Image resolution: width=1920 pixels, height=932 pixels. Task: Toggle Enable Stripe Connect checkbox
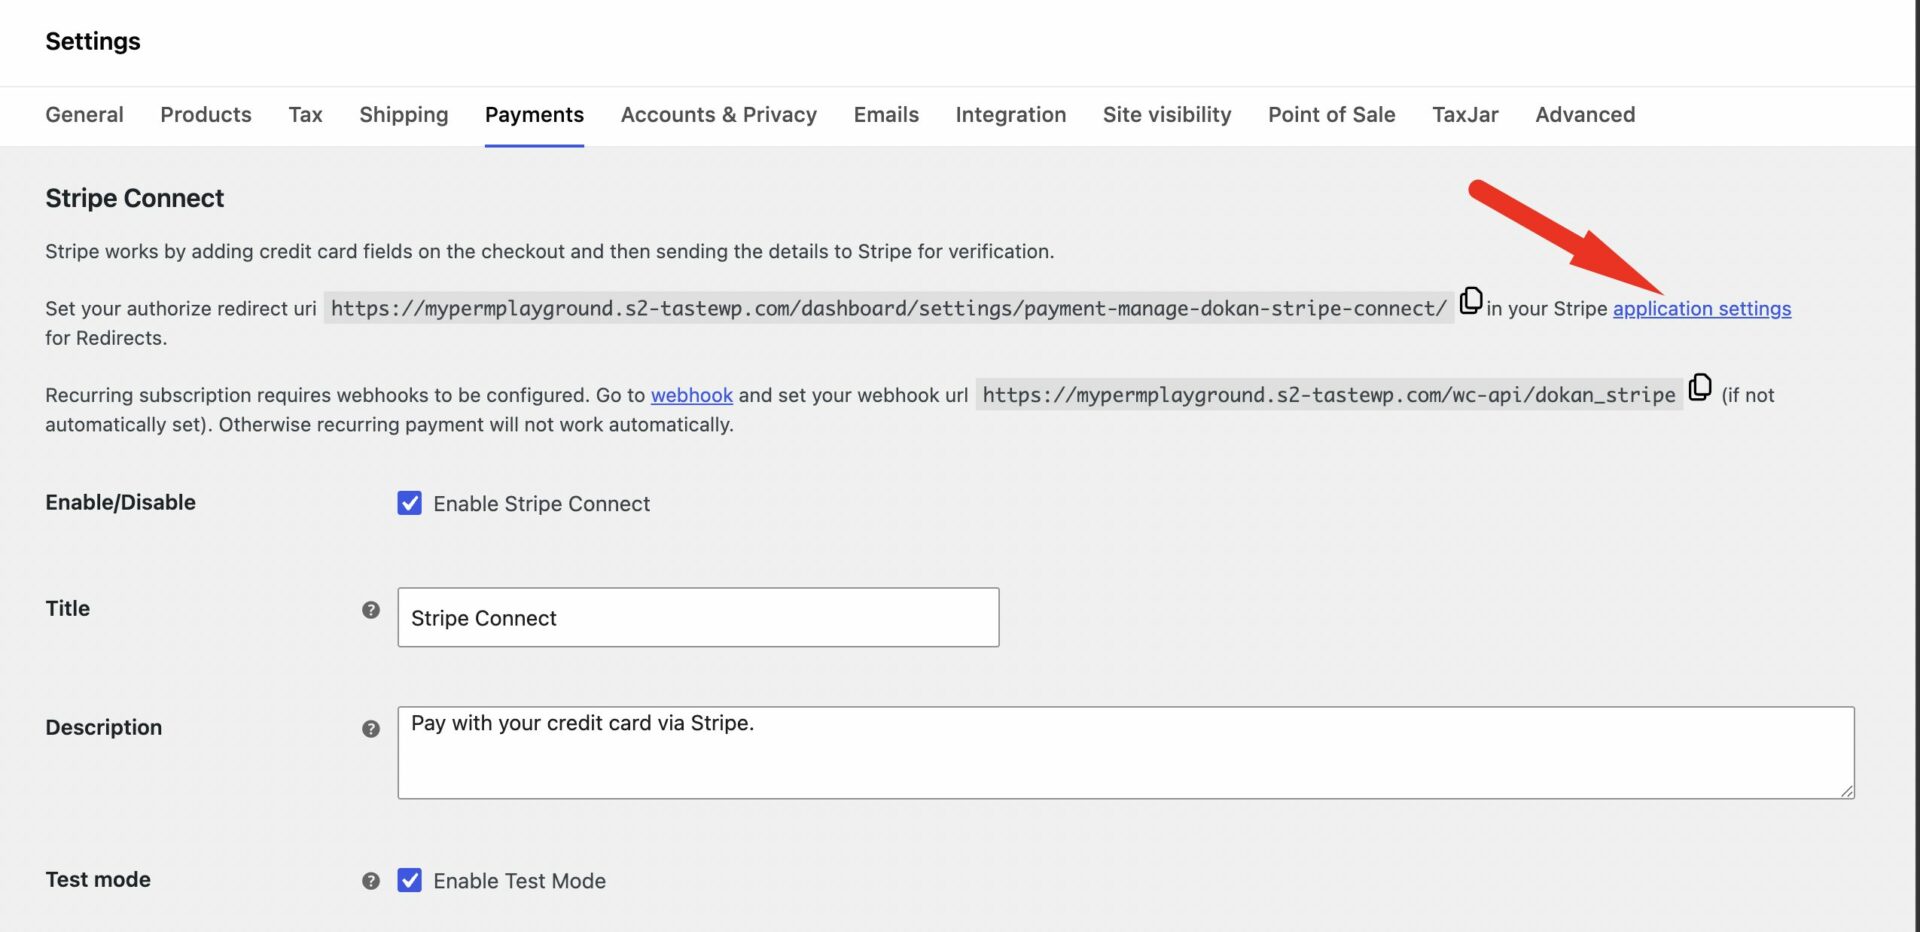(x=410, y=503)
